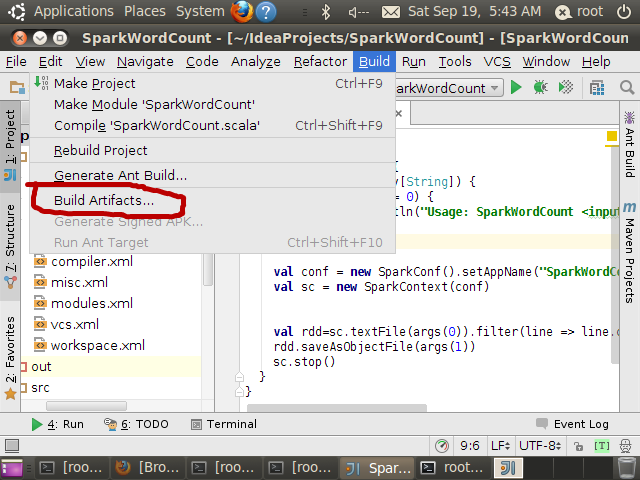
Task: Click the power save gauge icon
Action: coord(442,446)
